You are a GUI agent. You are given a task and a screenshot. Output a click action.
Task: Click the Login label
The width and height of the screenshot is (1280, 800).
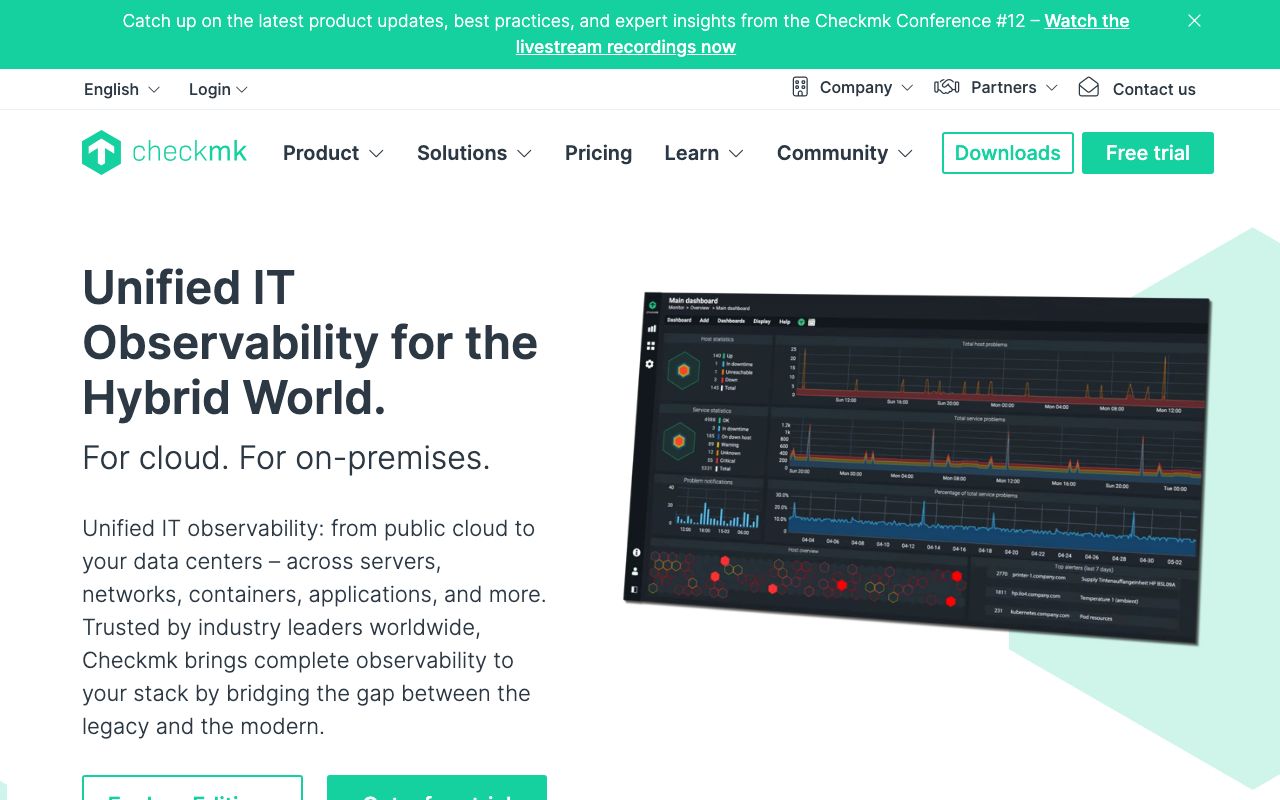tap(210, 90)
